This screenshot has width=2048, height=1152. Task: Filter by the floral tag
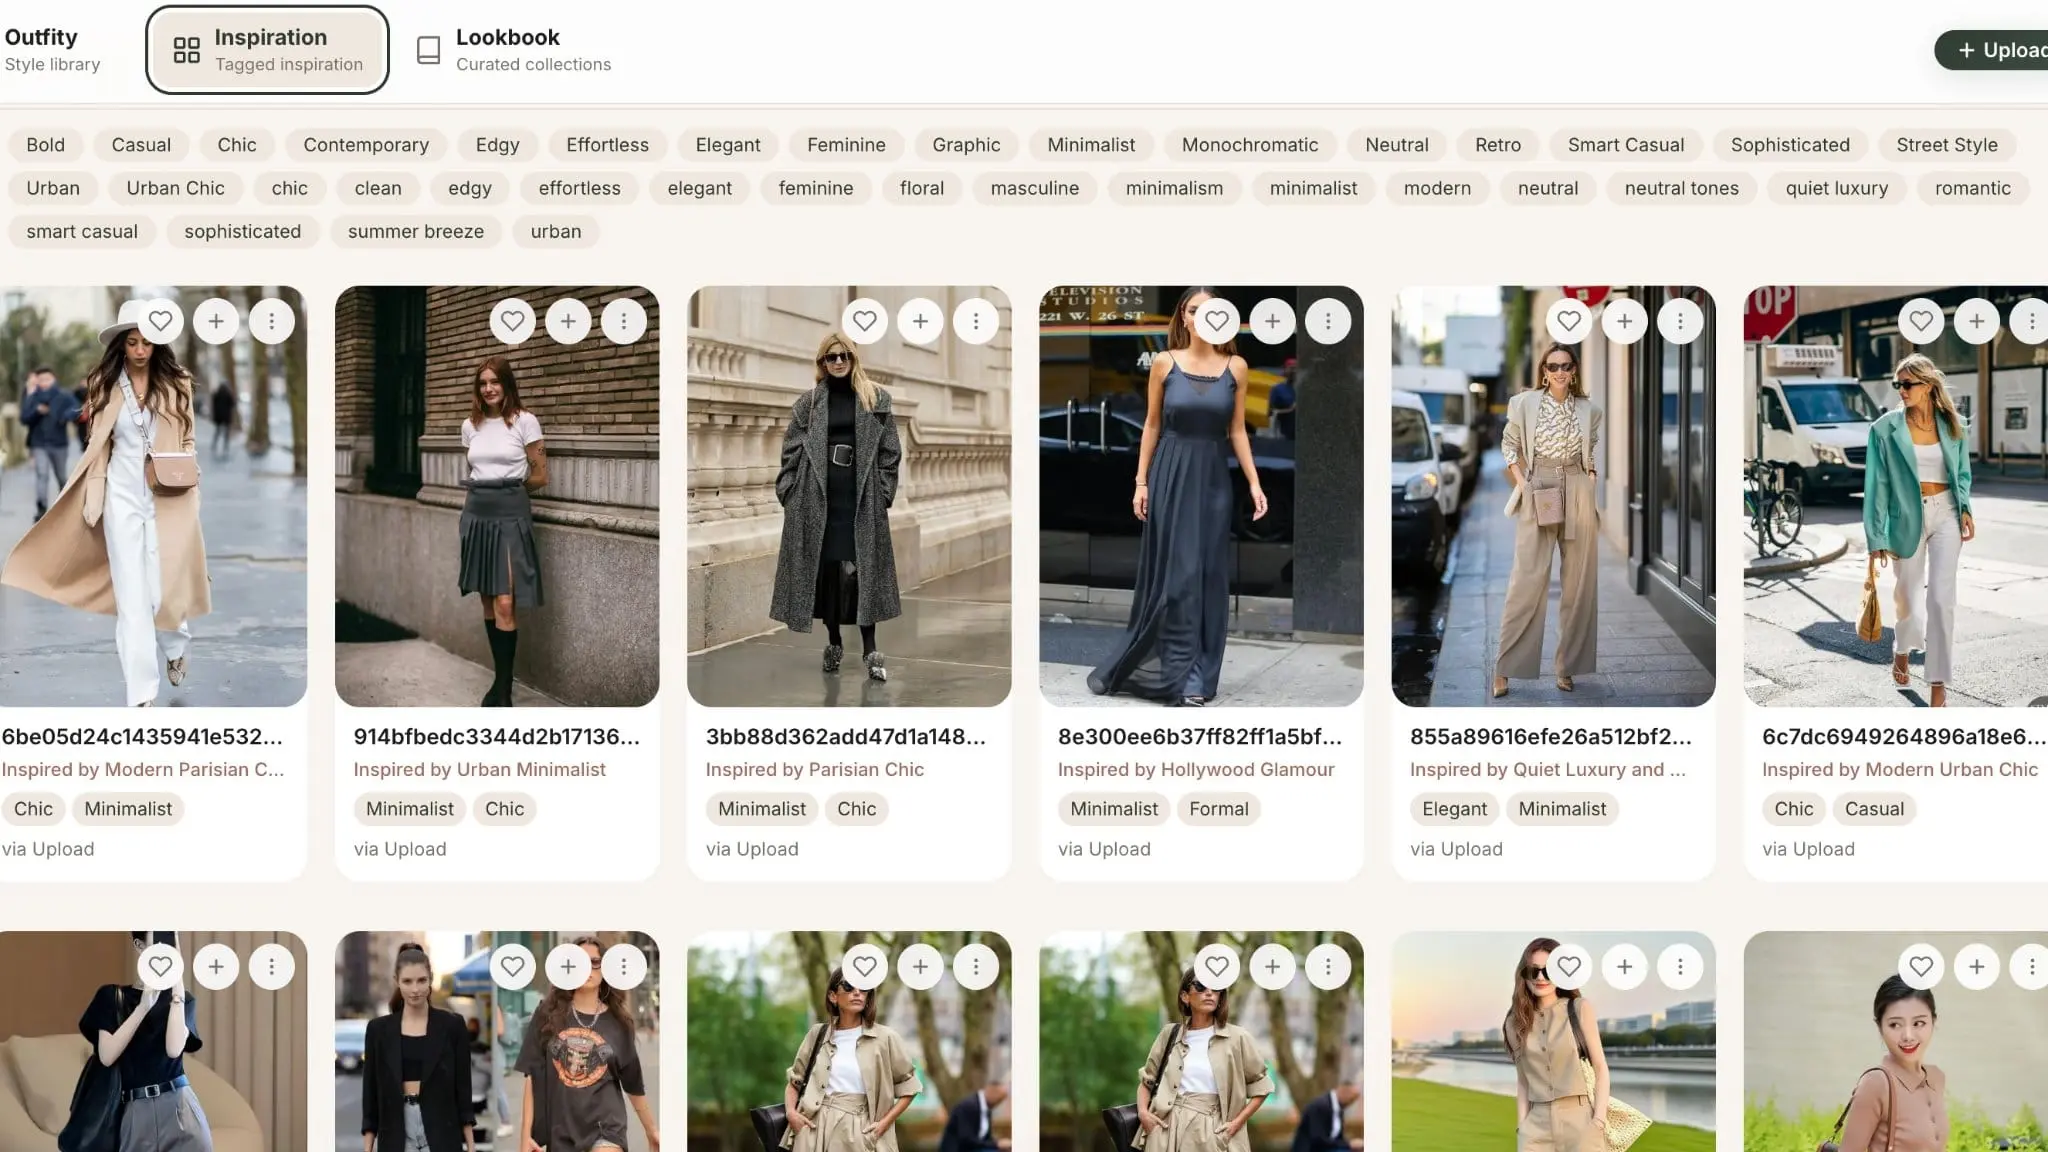(x=922, y=188)
